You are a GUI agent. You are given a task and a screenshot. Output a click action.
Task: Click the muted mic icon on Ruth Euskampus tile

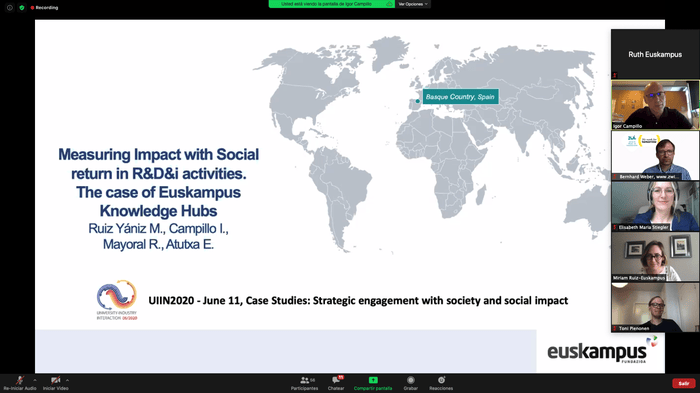coord(615,75)
